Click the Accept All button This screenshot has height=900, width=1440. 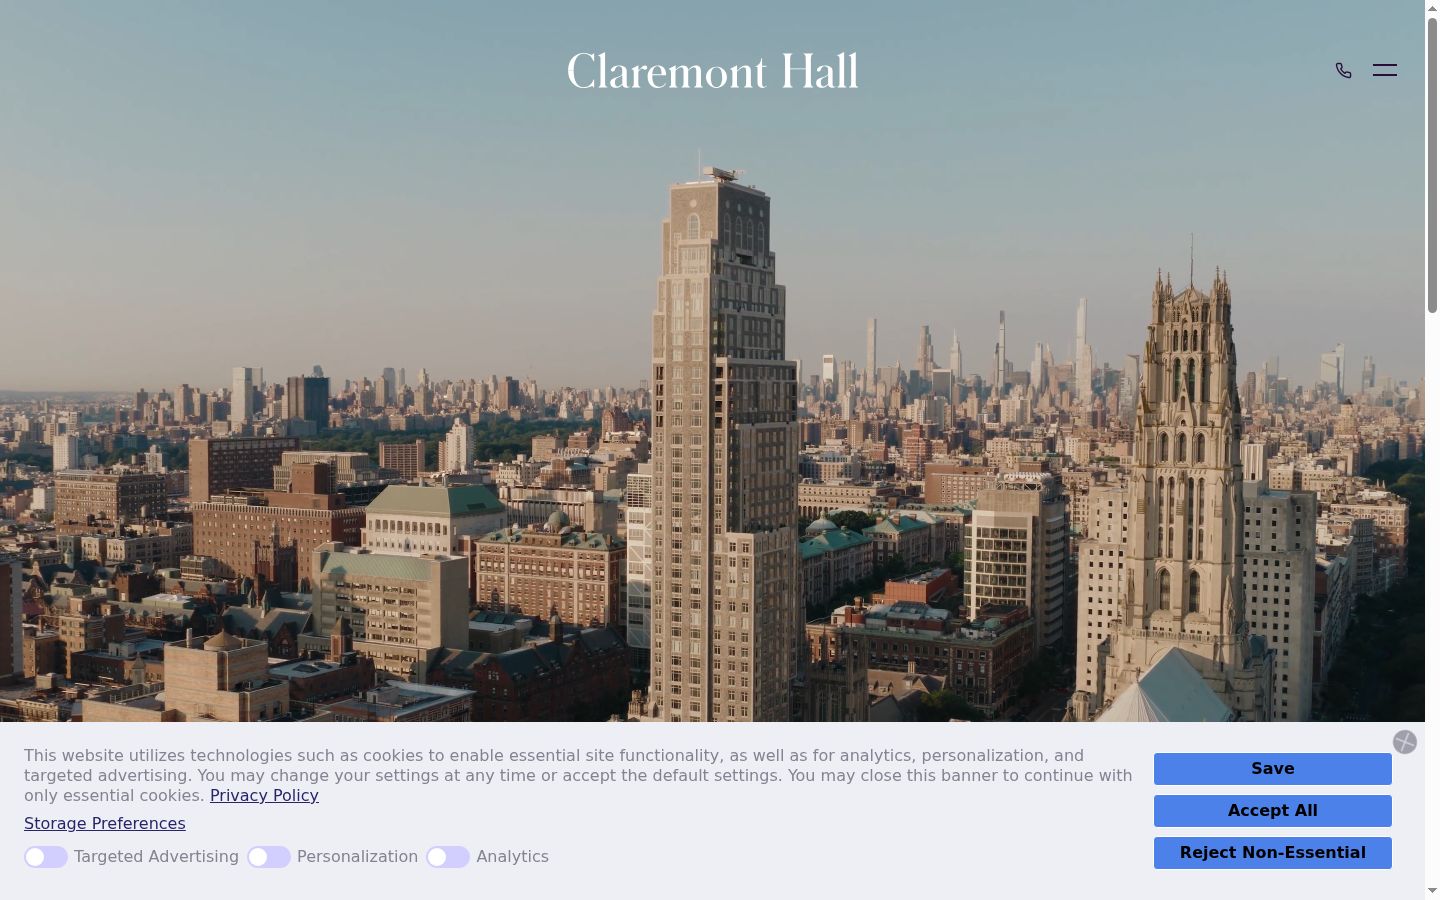(1273, 811)
